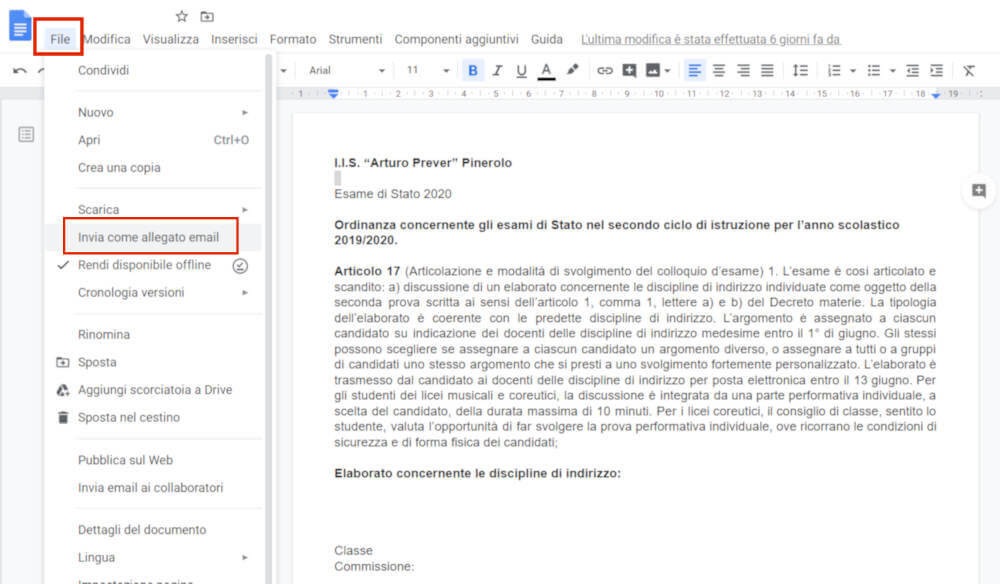Insert a comment using the toolbar icon

631,70
